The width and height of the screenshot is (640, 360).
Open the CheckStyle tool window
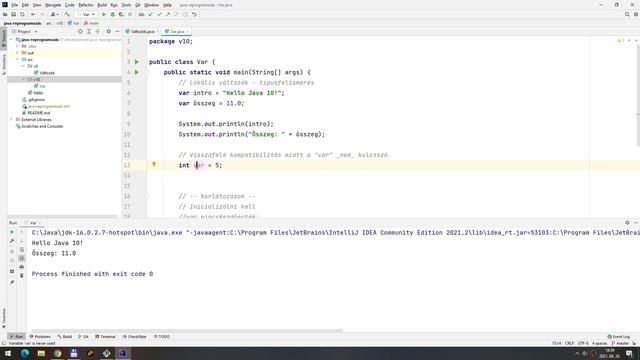pyautogui.click(x=135, y=337)
